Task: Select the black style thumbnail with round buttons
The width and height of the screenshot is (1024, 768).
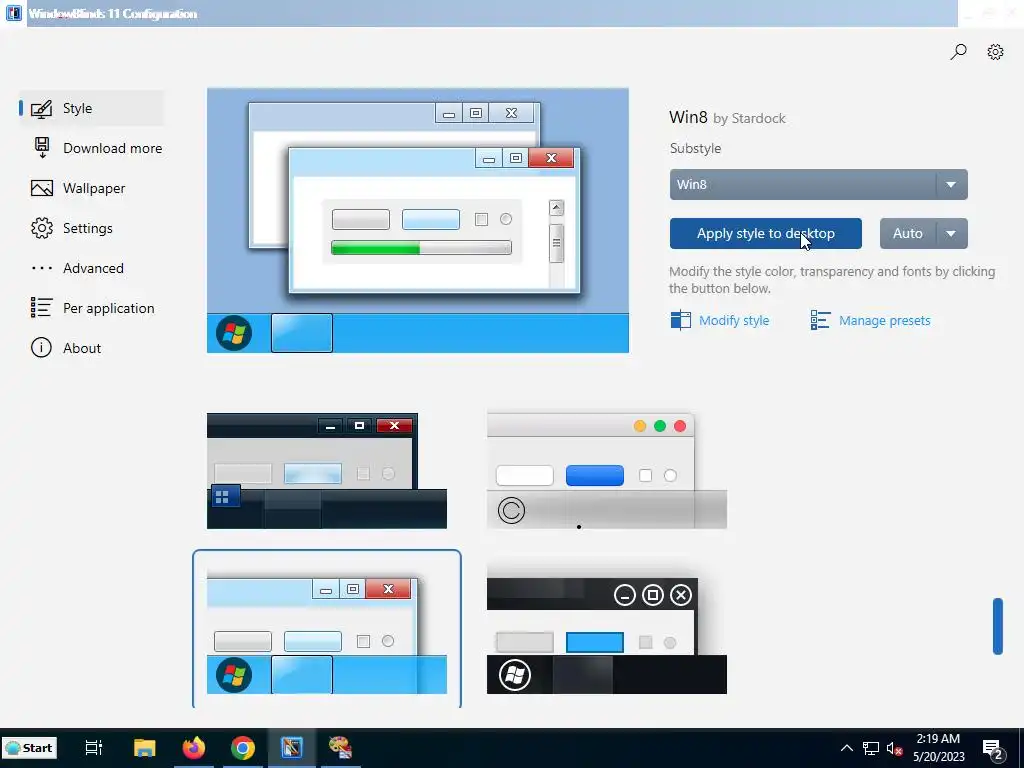Action: (607, 635)
